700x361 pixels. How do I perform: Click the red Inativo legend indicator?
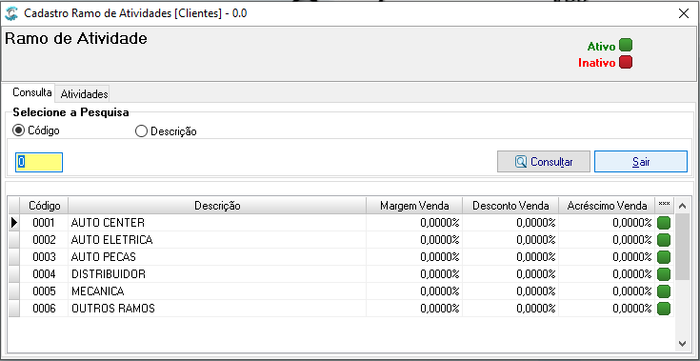[x=626, y=62]
